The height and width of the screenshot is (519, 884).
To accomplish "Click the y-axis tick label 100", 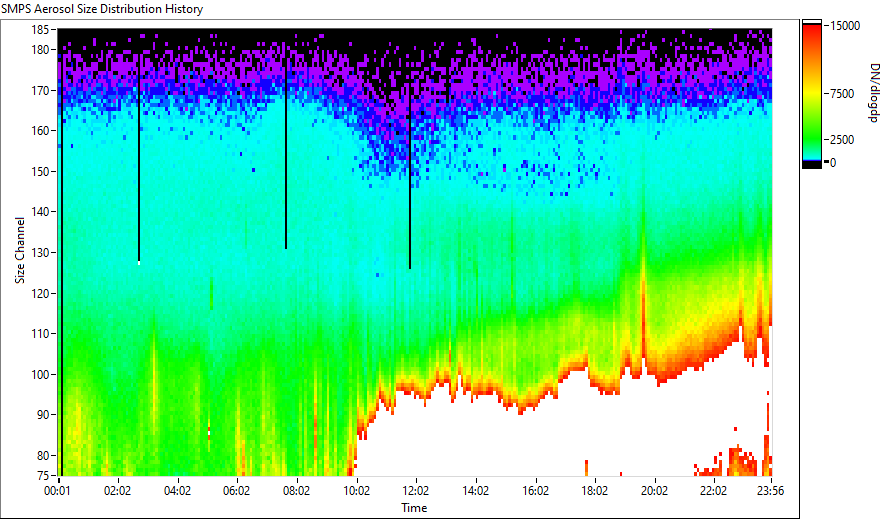I will click(x=41, y=374).
